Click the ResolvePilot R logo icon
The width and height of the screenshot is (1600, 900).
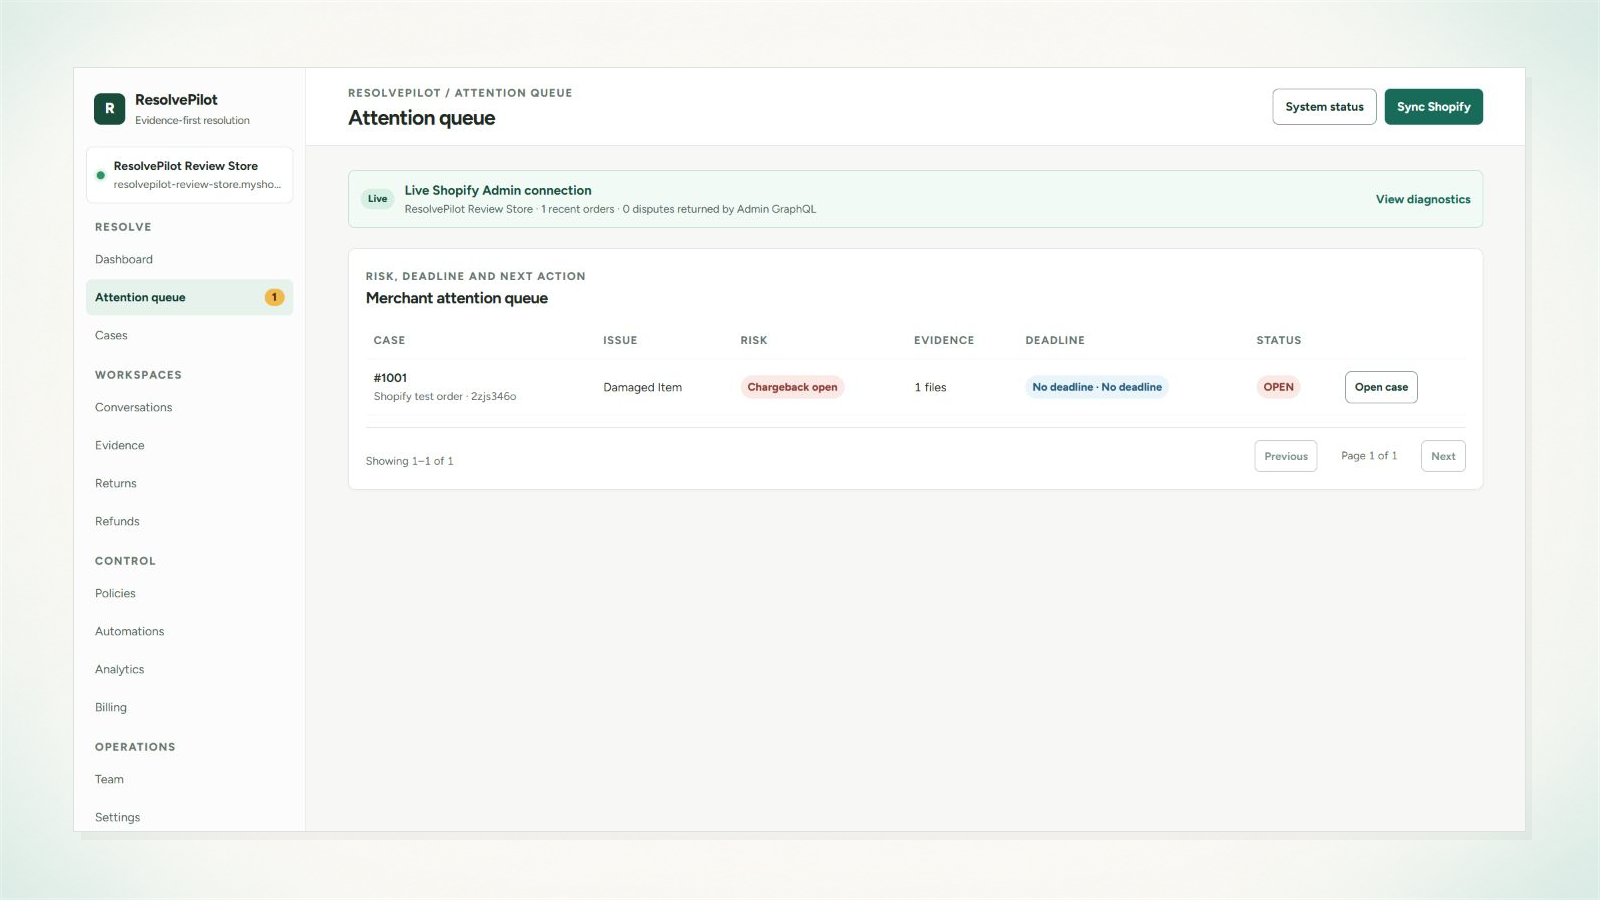coord(110,108)
